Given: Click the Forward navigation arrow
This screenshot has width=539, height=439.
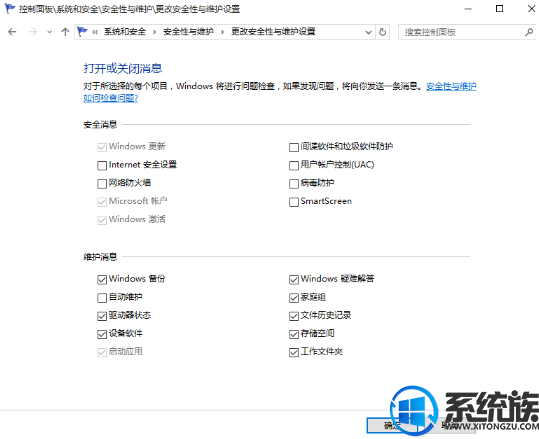Looking at the screenshot, I should [x=33, y=32].
